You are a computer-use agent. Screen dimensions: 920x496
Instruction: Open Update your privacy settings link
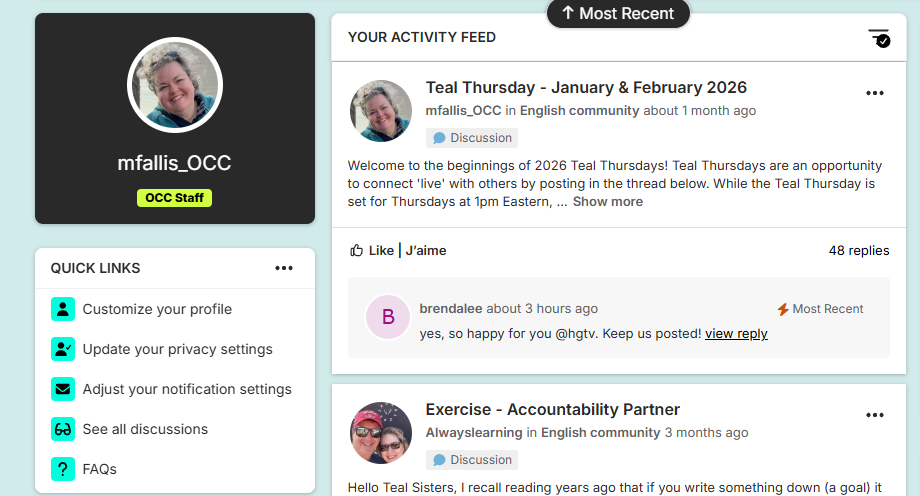[177, 349]
